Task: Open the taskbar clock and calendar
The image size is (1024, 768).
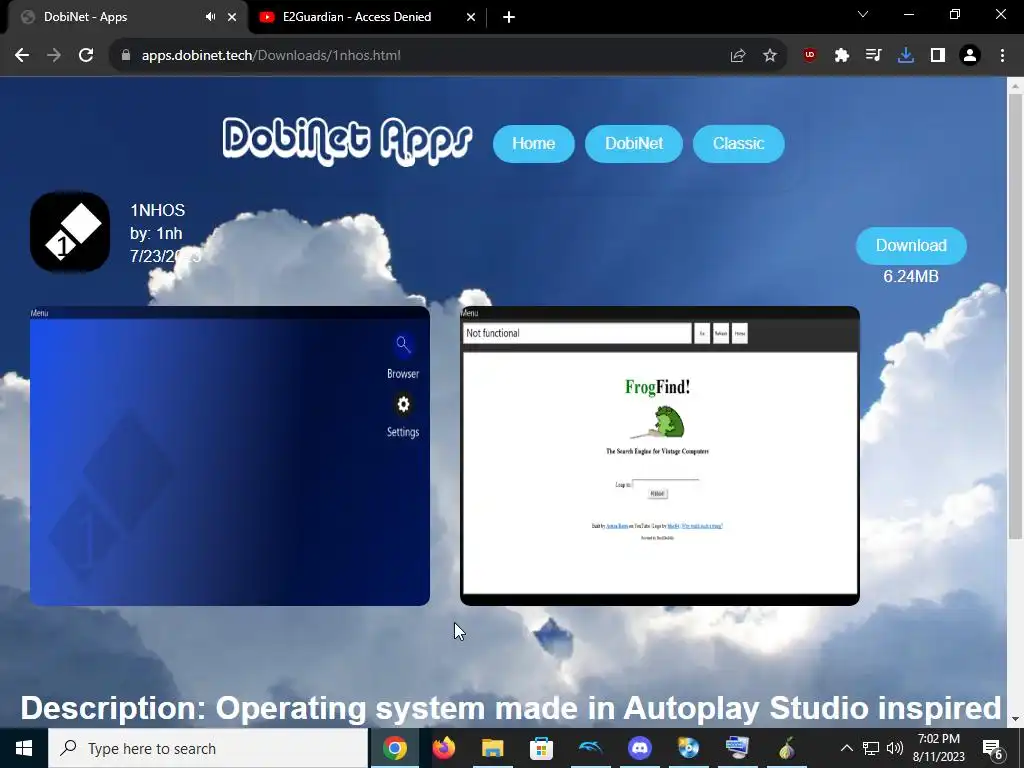Action: pos(938,748)
